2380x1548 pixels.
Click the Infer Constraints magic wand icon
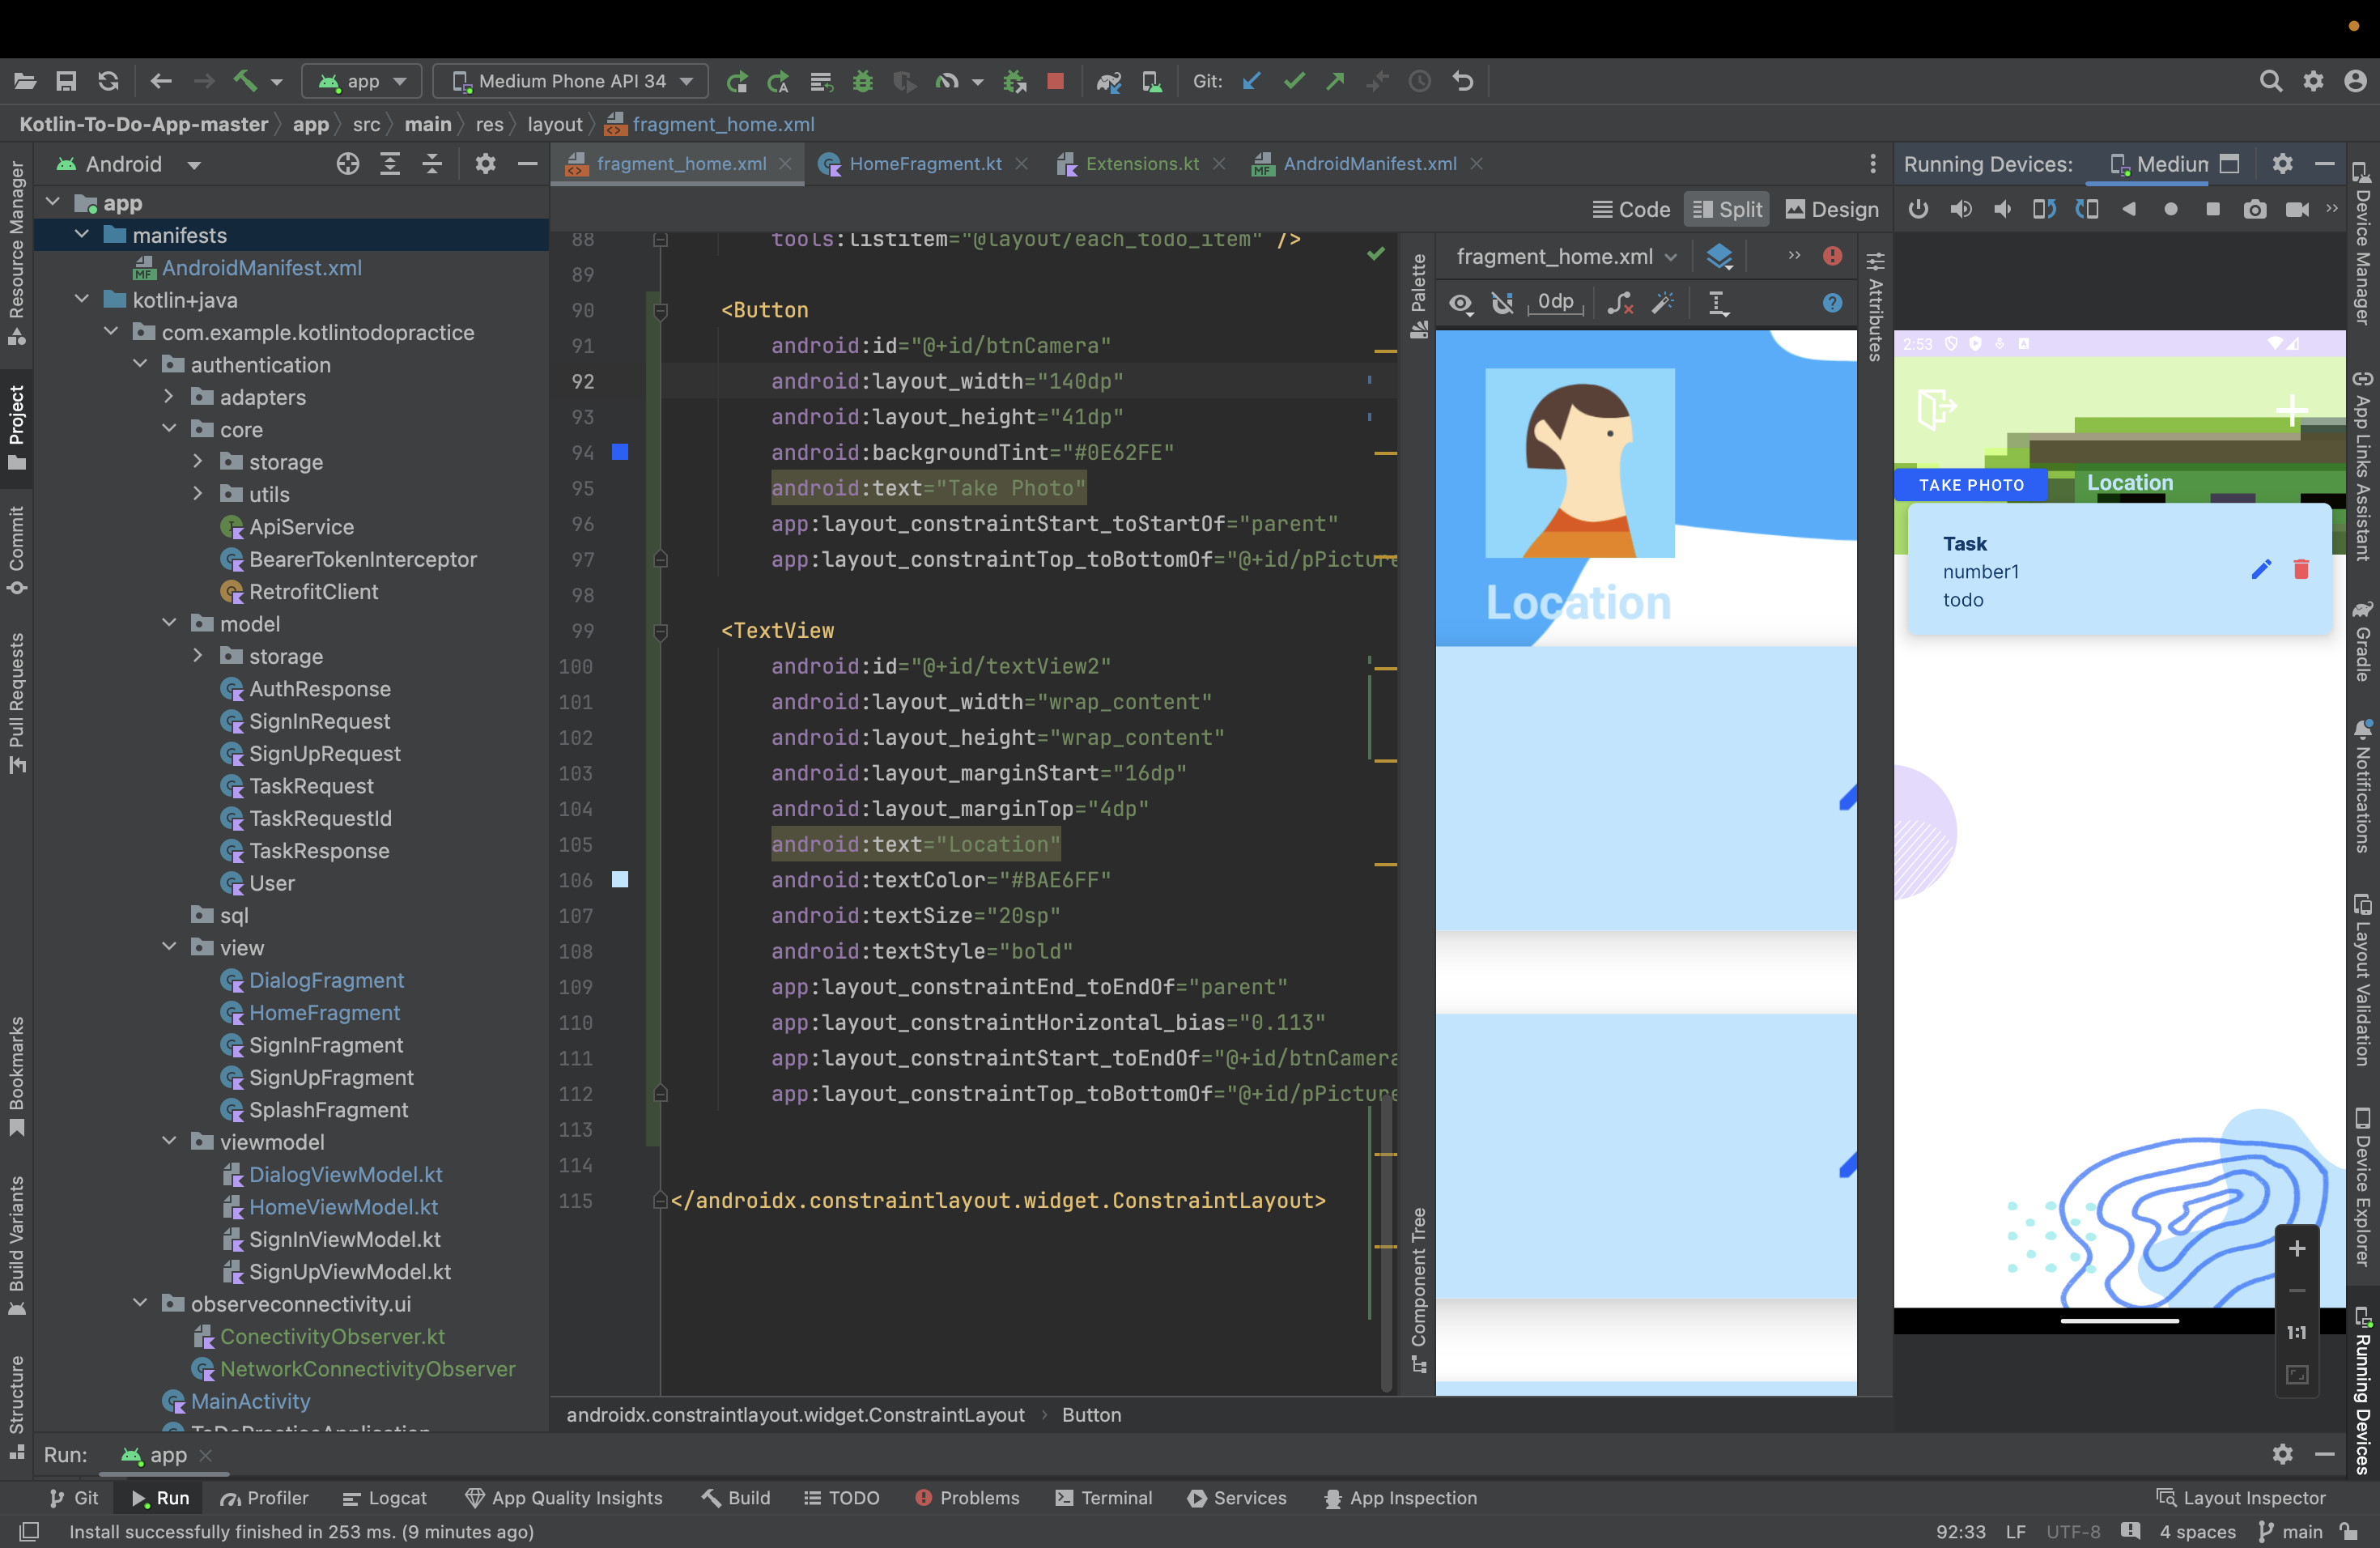pyautogui.click(x=1663, y=303)
